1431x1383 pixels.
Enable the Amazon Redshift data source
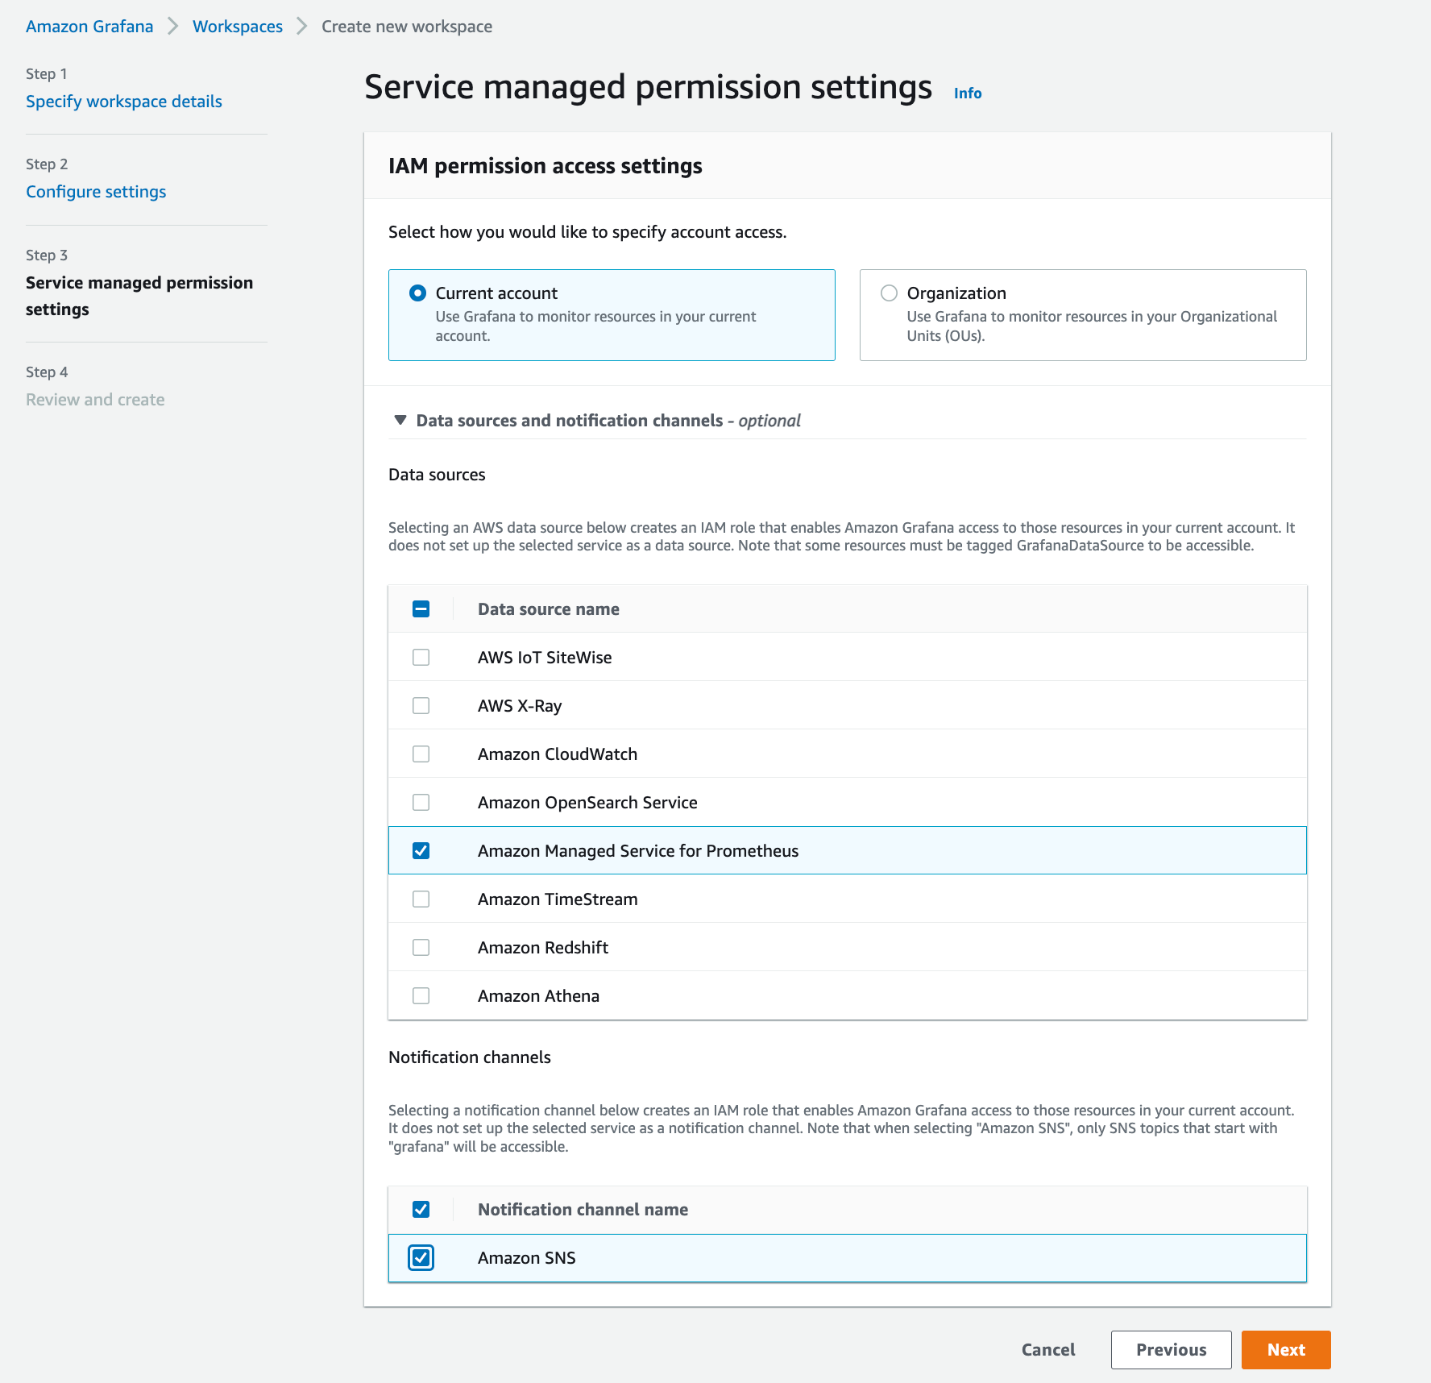click(421, 948)
